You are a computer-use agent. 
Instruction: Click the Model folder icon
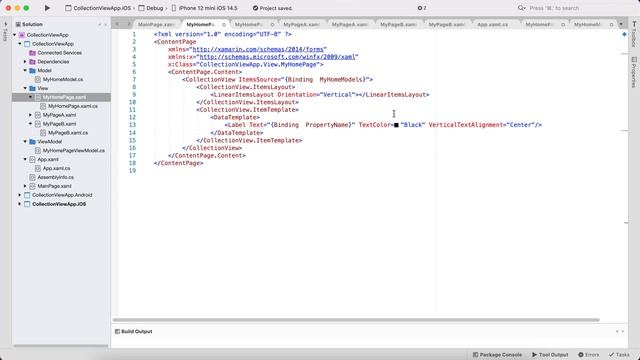[x=33, y=71]
